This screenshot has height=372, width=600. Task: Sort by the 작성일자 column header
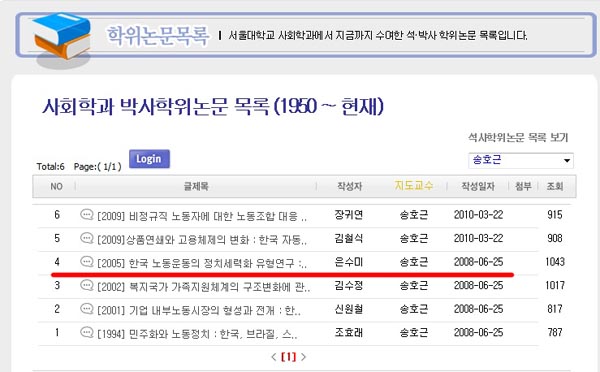click(478, 186)
